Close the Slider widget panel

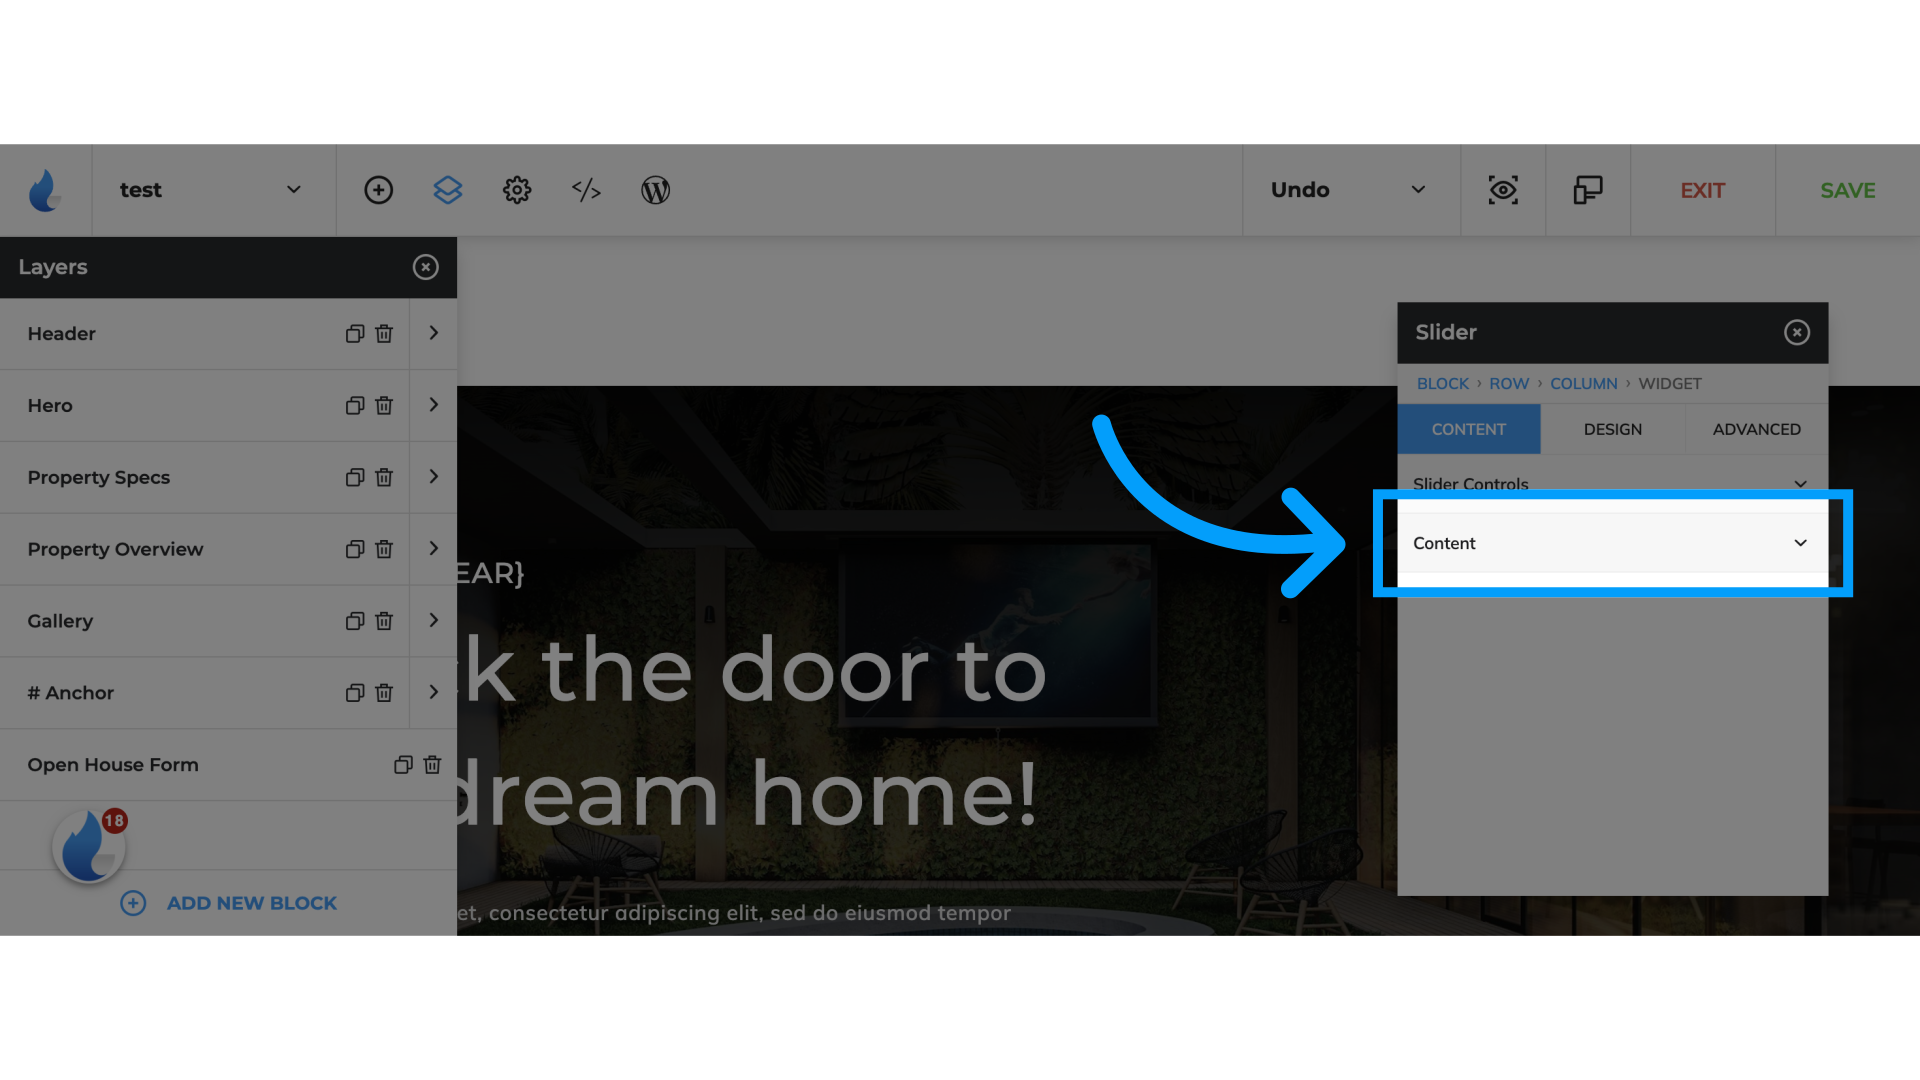click(1796, 331)
